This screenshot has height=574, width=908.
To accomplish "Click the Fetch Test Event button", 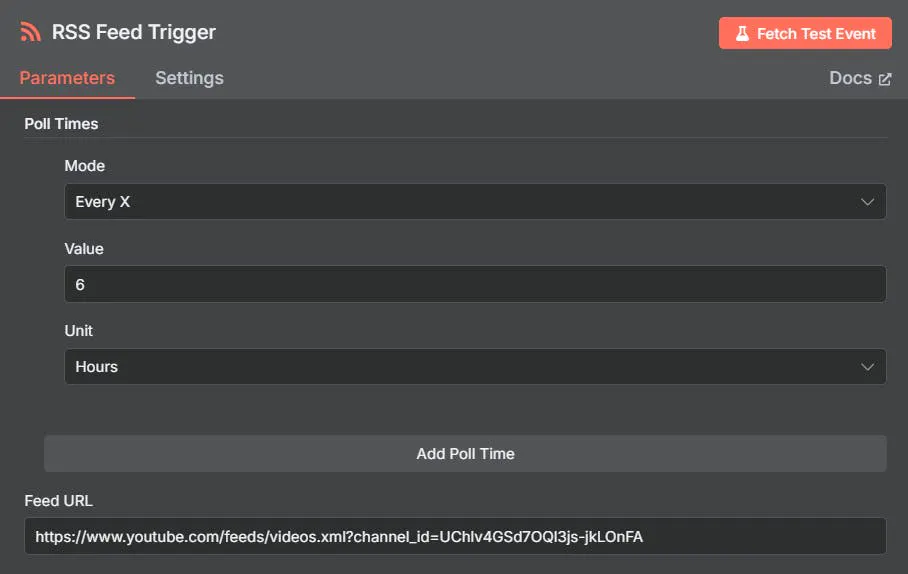I will (x=805, y=34).
